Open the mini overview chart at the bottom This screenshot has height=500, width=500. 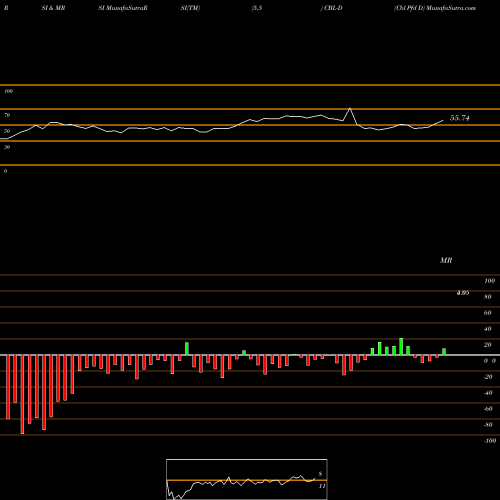[x=247, y=479]
